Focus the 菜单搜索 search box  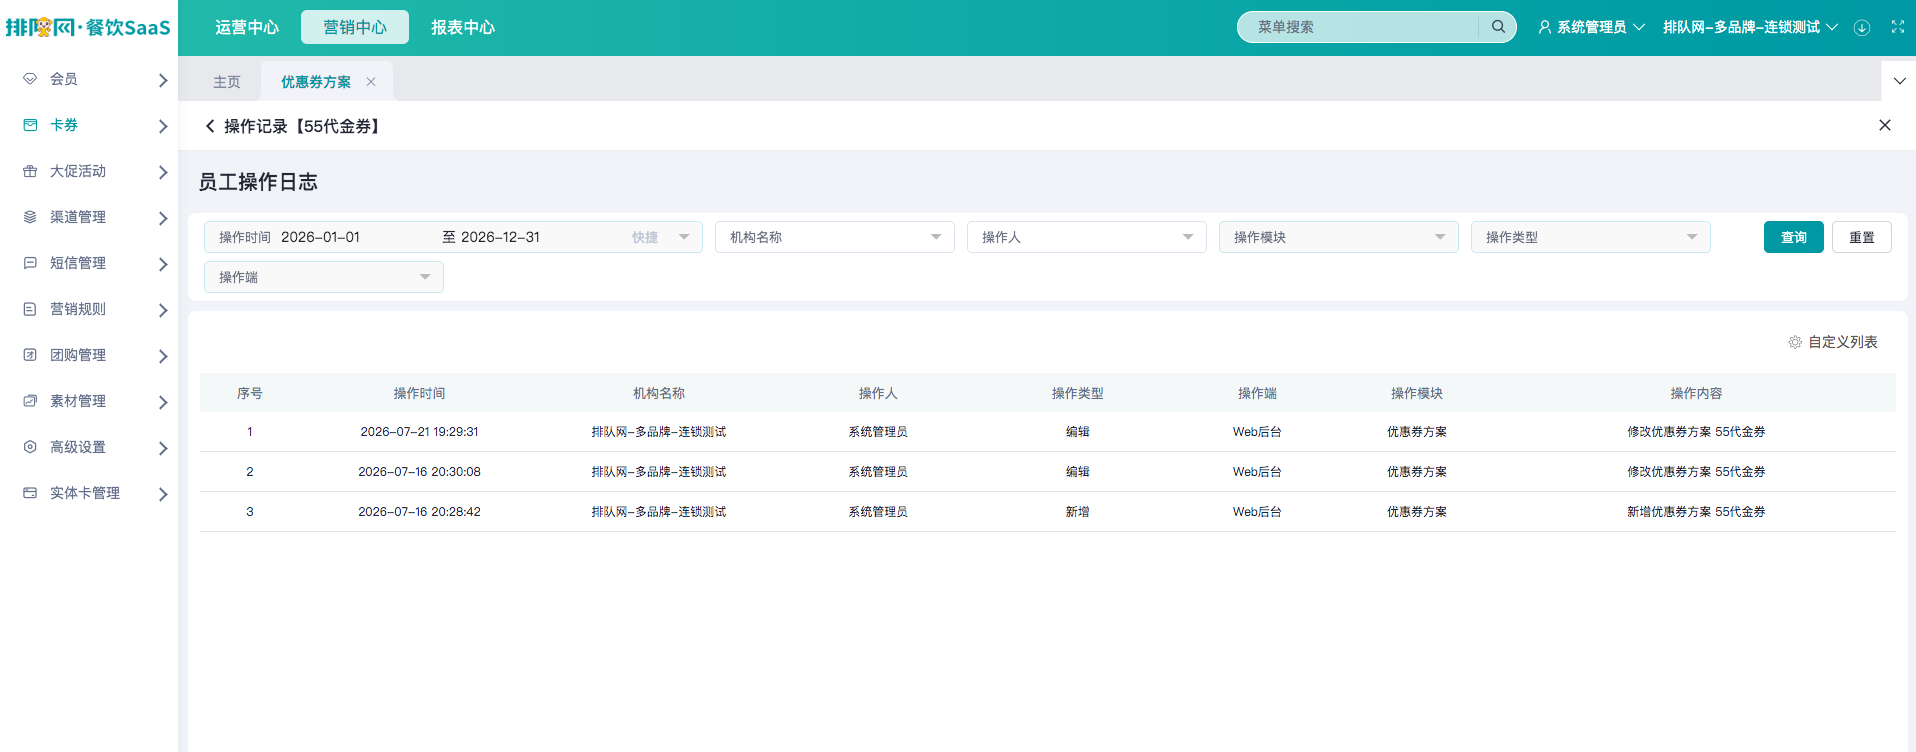point(1365,27)
